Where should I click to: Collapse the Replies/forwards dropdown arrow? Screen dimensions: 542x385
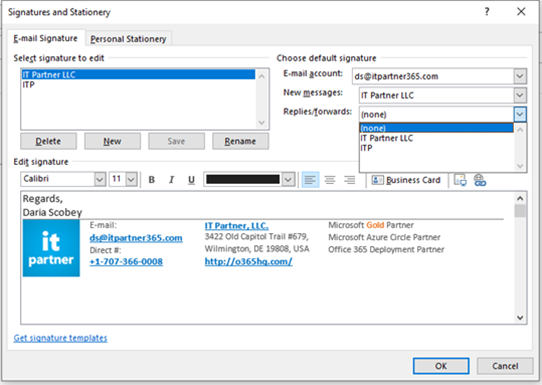pyautogui.click(x=520, y=114)
